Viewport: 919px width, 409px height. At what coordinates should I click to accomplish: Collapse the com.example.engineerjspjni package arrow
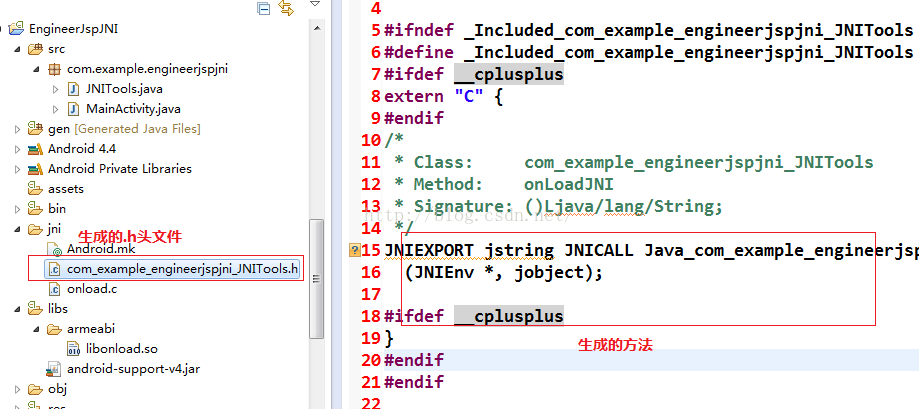coord(36,69)
